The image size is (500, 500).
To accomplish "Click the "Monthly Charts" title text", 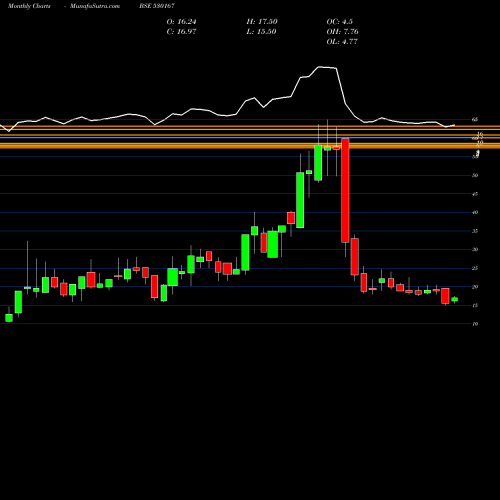I will click(x=29, y=6).
